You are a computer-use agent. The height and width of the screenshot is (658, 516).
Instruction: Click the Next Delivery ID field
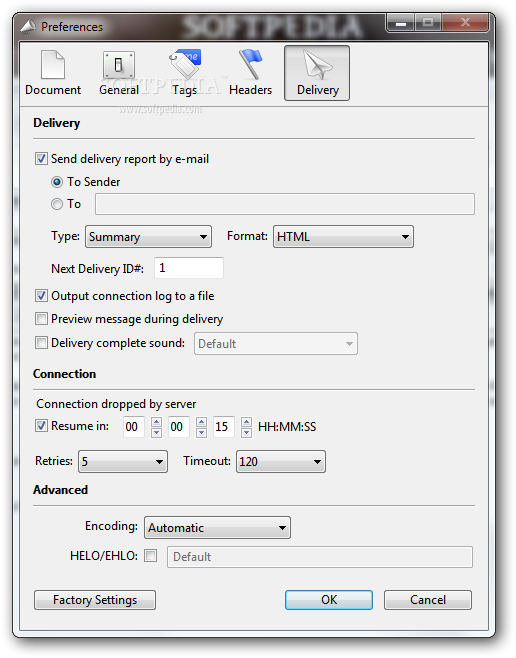189,268
